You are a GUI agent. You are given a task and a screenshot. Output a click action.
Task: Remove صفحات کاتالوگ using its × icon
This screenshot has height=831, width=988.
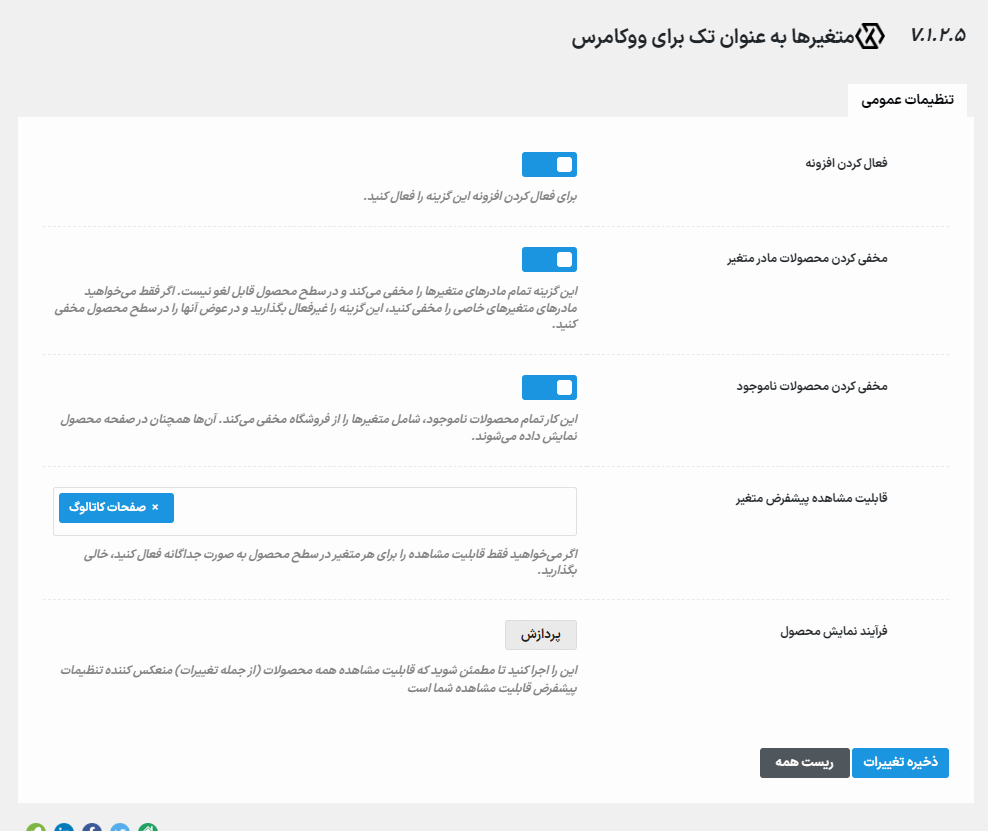(156, 508)
